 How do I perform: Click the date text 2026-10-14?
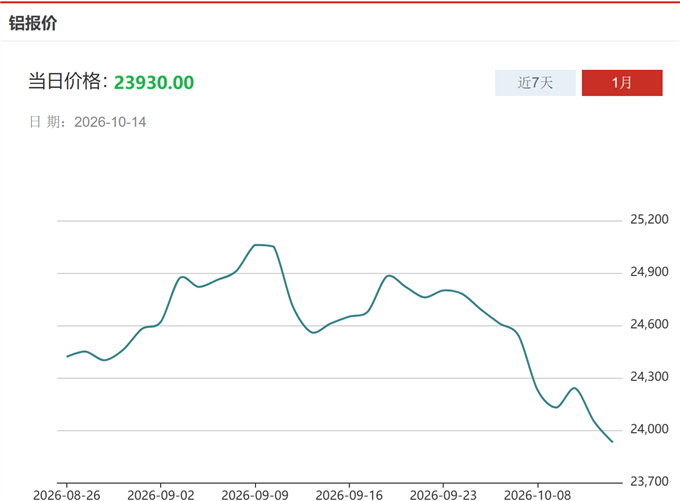point(110,122)
